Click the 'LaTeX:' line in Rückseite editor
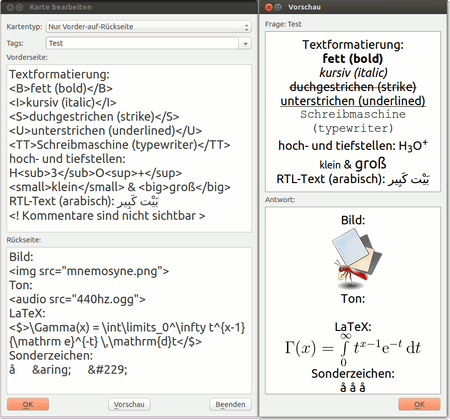Screen dimensions: 450x420 tap(27, 313)
